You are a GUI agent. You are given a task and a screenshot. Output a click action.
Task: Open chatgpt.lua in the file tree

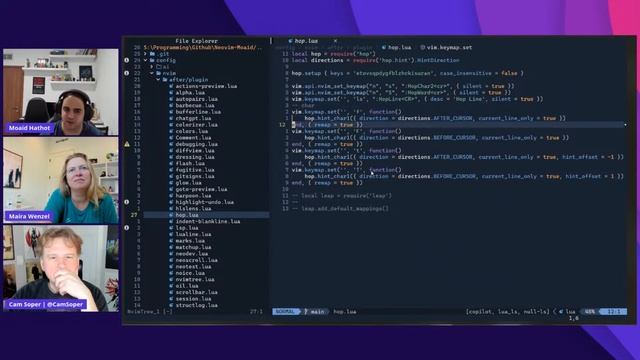(x=193, y=118)
